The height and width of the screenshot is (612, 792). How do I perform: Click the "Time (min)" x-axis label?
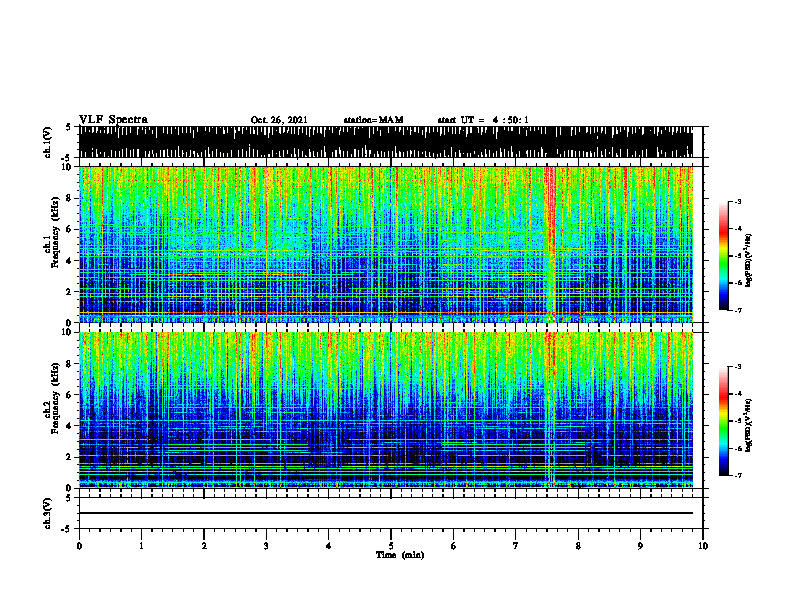400,555
